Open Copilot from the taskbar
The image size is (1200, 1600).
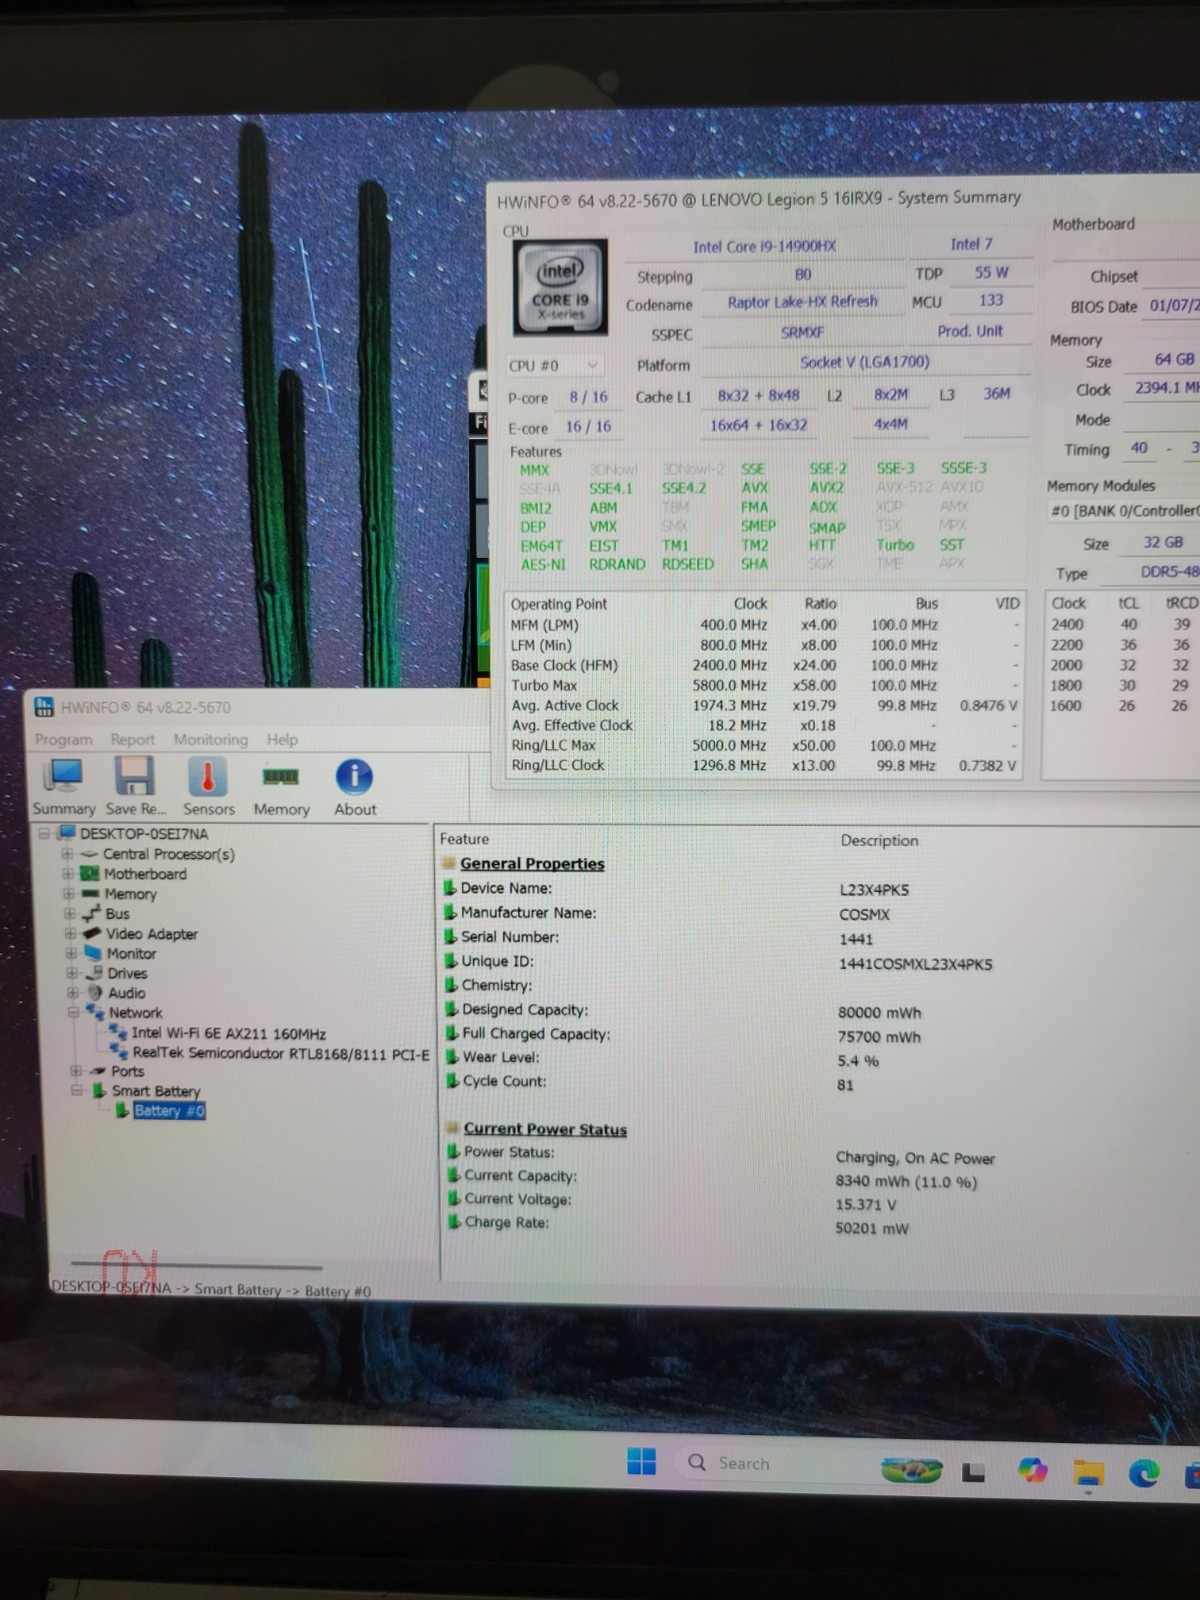click(x=1032, y=1470)
